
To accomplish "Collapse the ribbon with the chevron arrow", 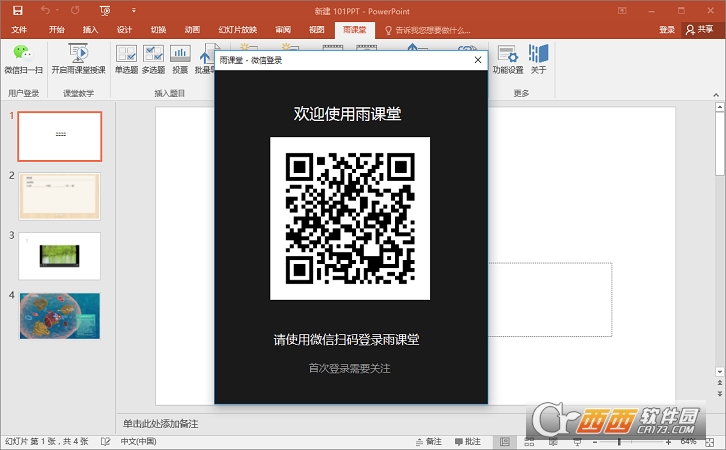I will tap(716, 95).
